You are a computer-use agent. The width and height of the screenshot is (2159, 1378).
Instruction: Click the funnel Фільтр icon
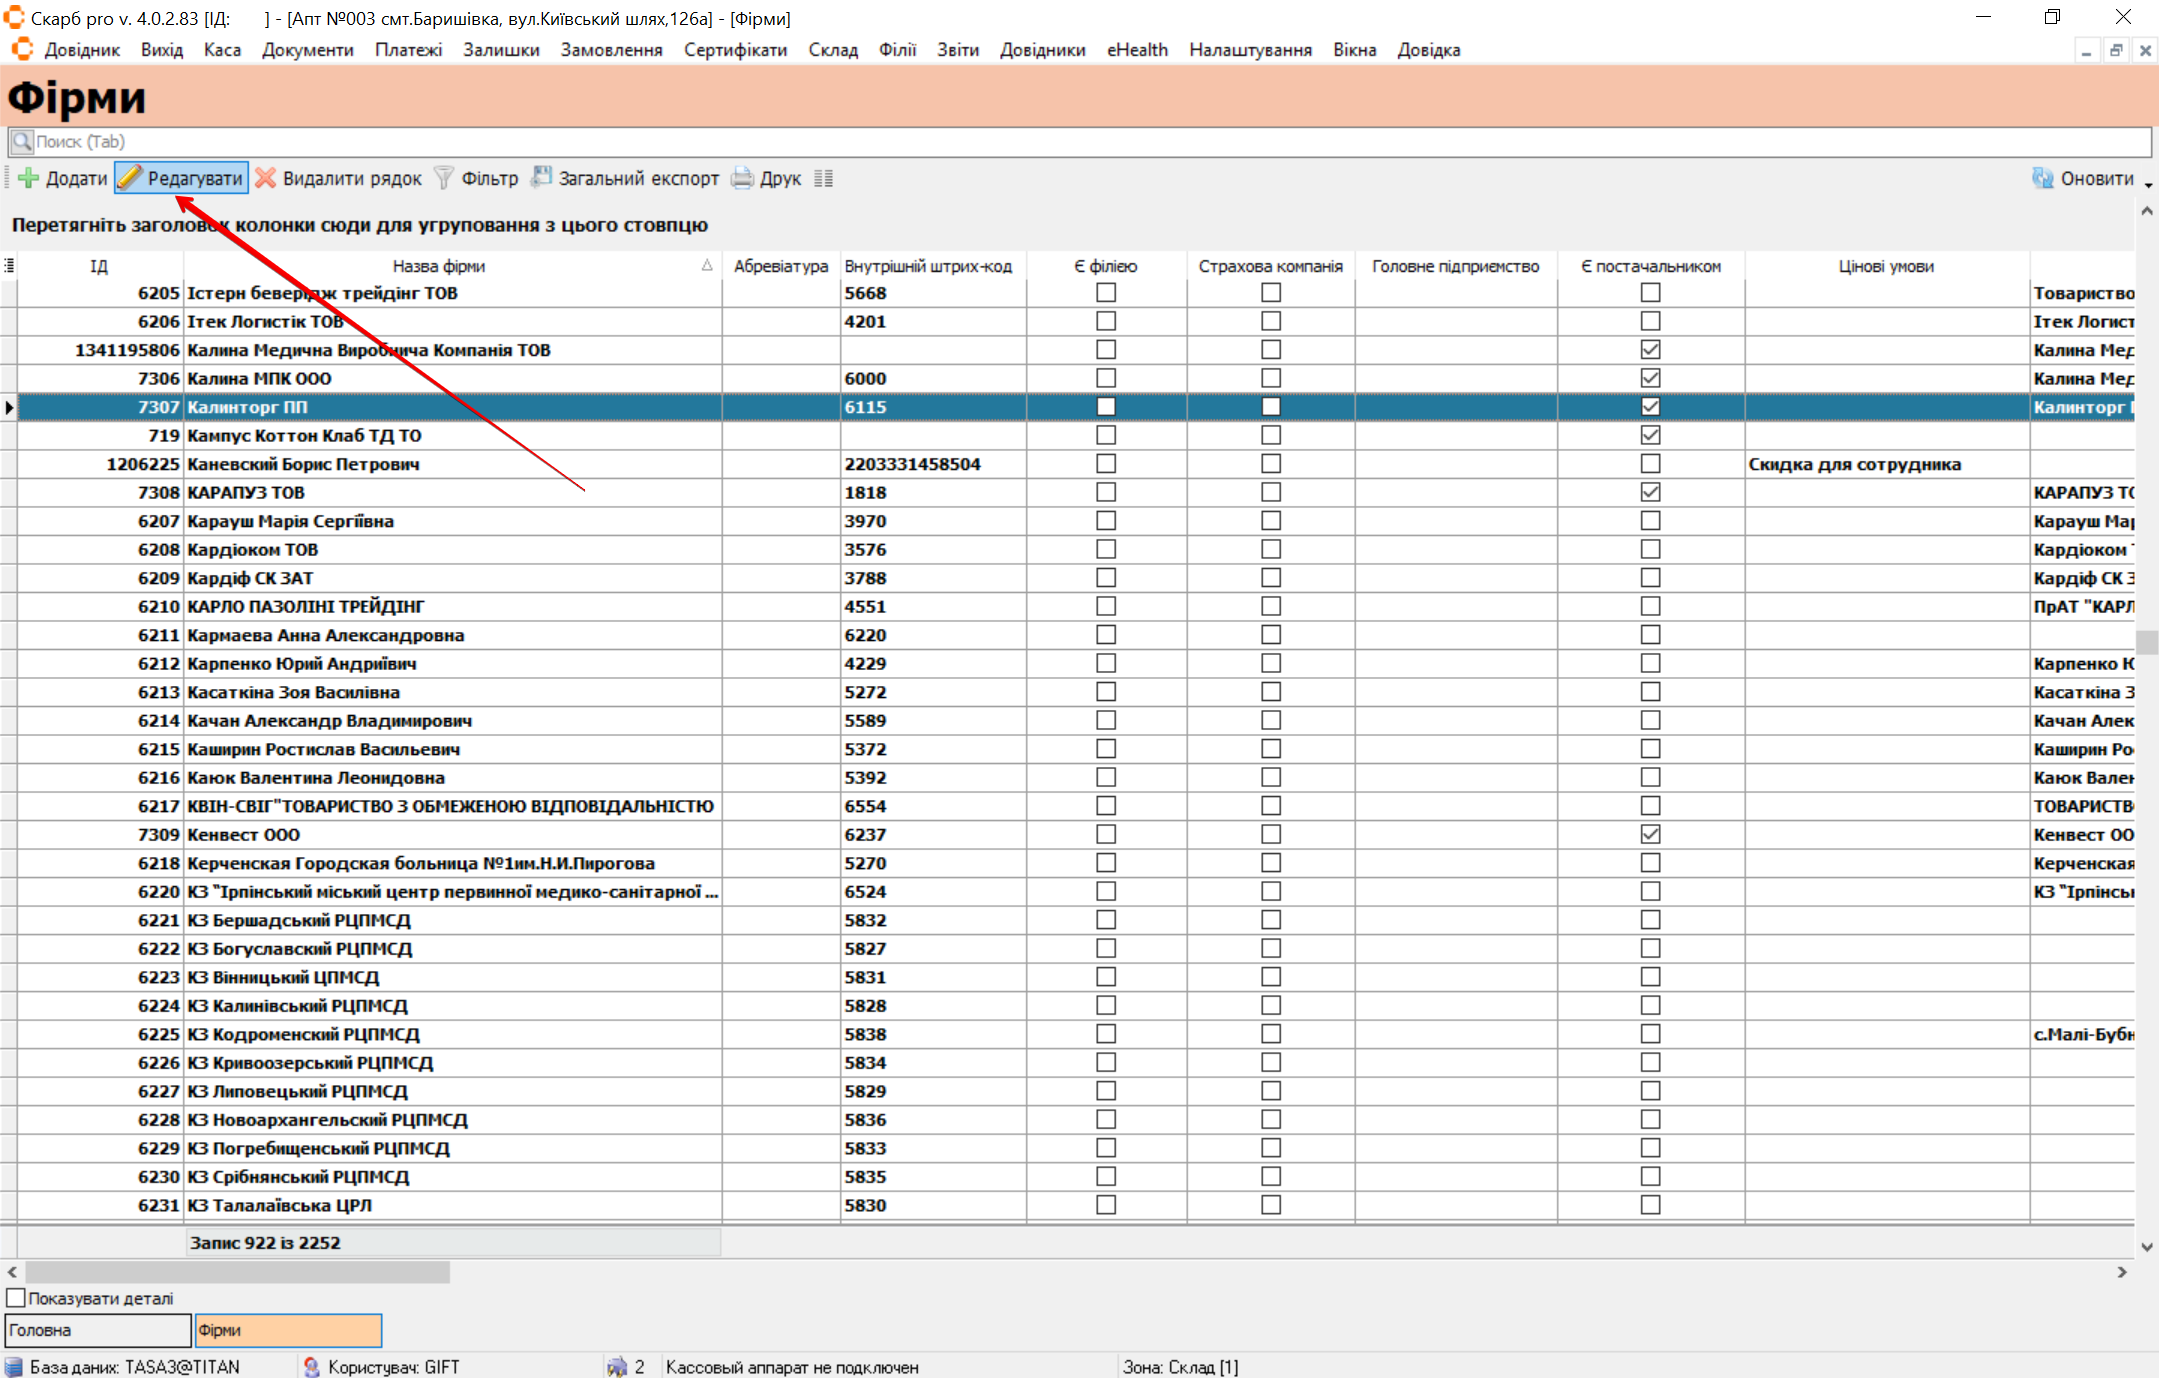[x=444, y=178]
